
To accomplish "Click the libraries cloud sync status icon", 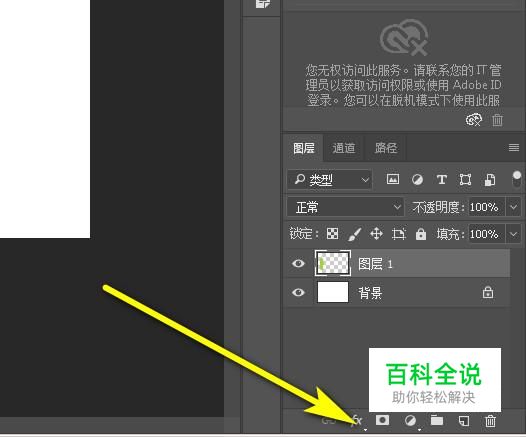I will point(474,120).
